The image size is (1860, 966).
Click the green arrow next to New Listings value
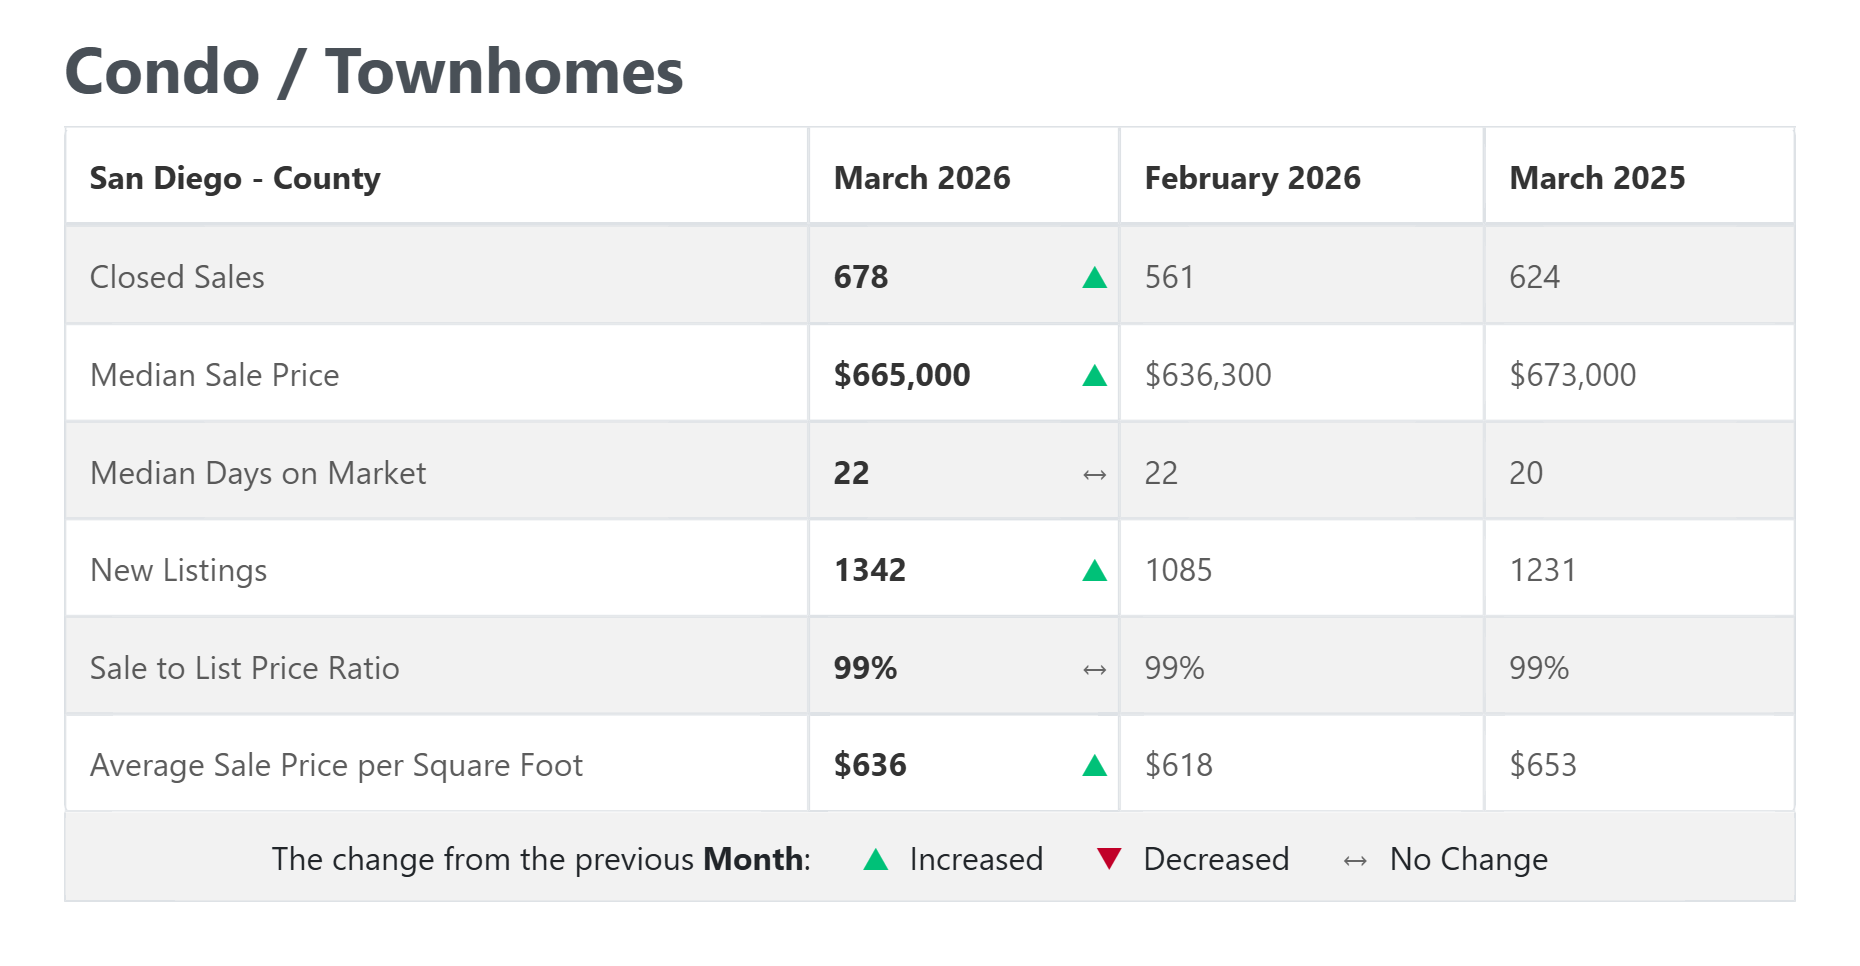click(x=1094, y=571)
